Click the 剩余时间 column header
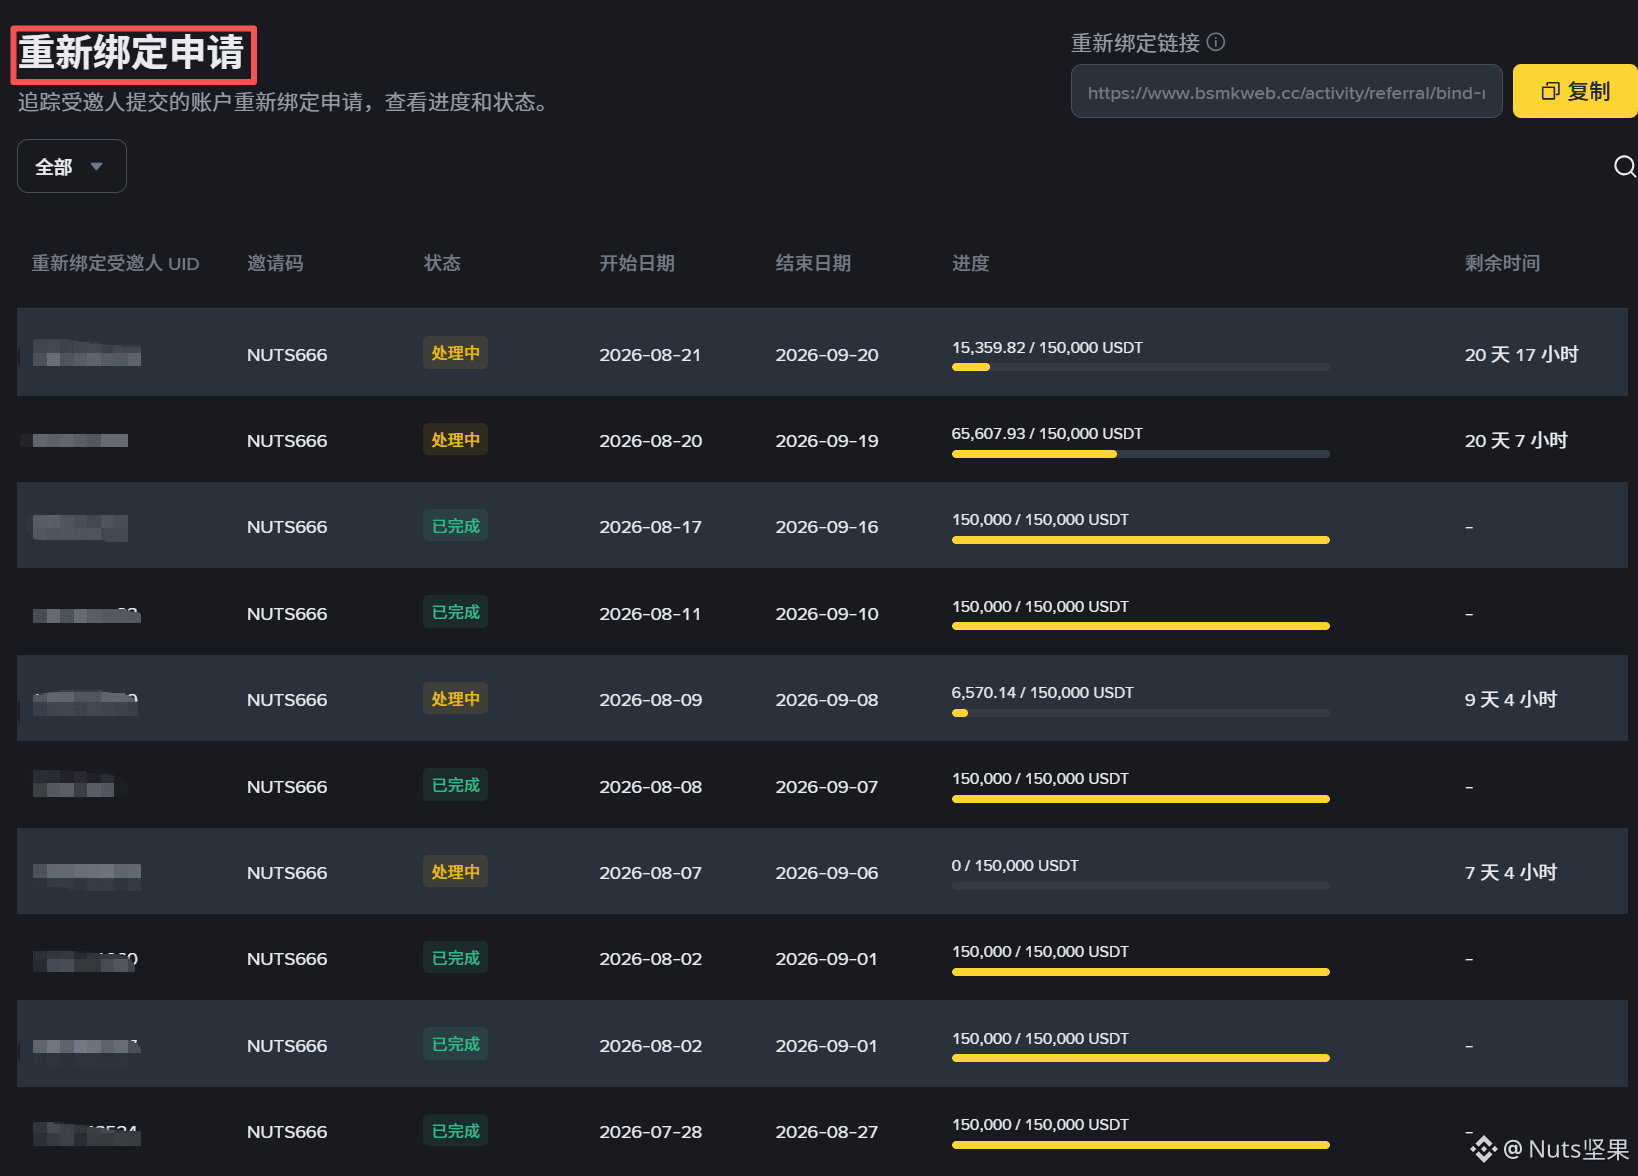The image size is (1638, 1176). [x=1502, y=263]
